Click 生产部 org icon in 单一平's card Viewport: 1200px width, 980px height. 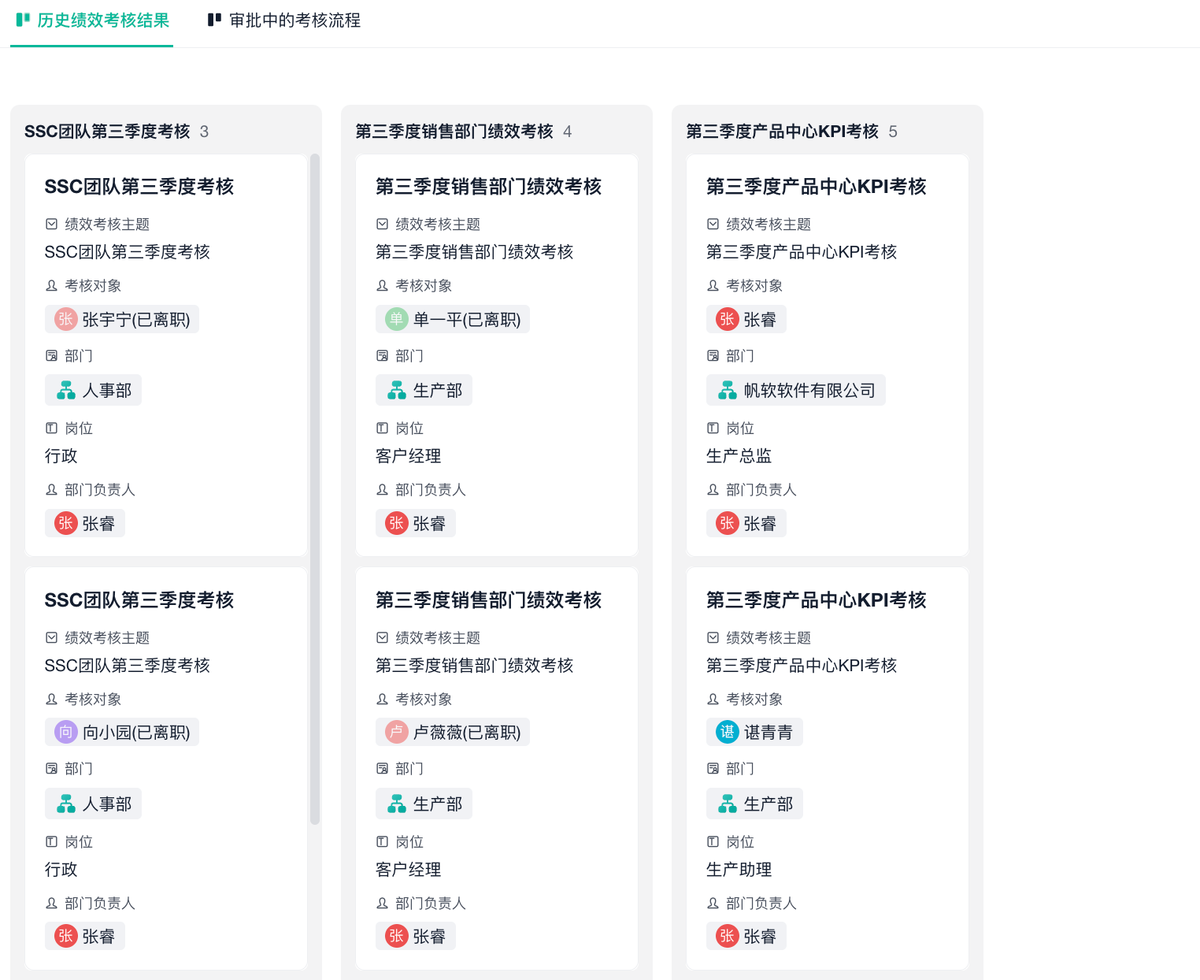coord(397,390)
